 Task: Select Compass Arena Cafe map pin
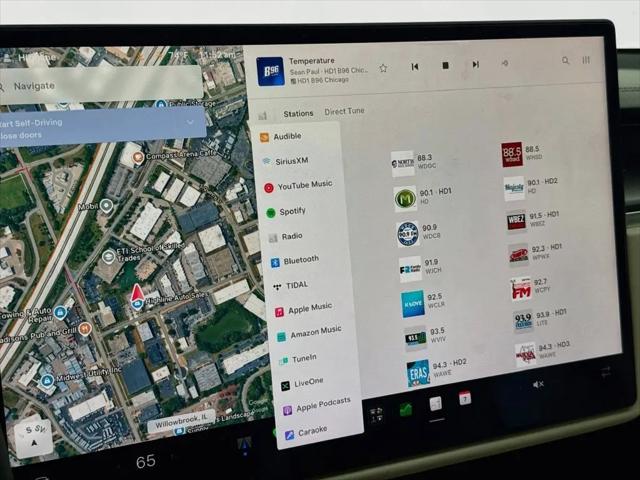(x=138, y=157)
